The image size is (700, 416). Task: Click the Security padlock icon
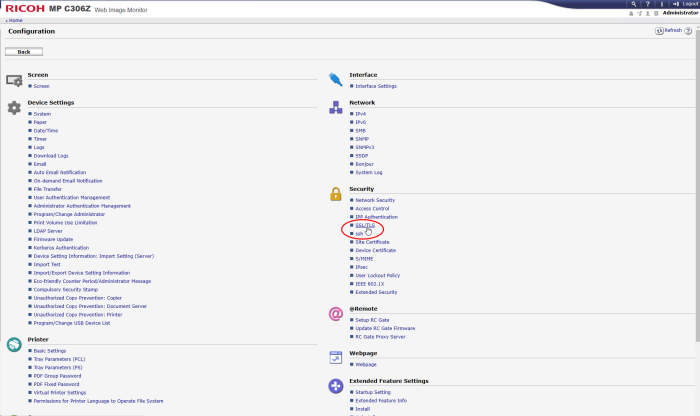(x=336, y=193)
